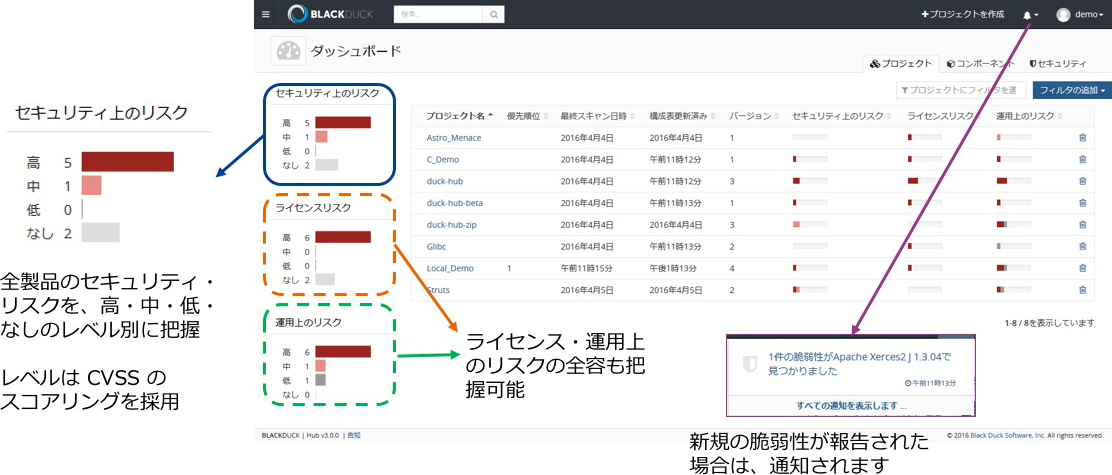Click プロジェクトを作成 button
This screenshot has height=475, width=1112.
(962, 14)
